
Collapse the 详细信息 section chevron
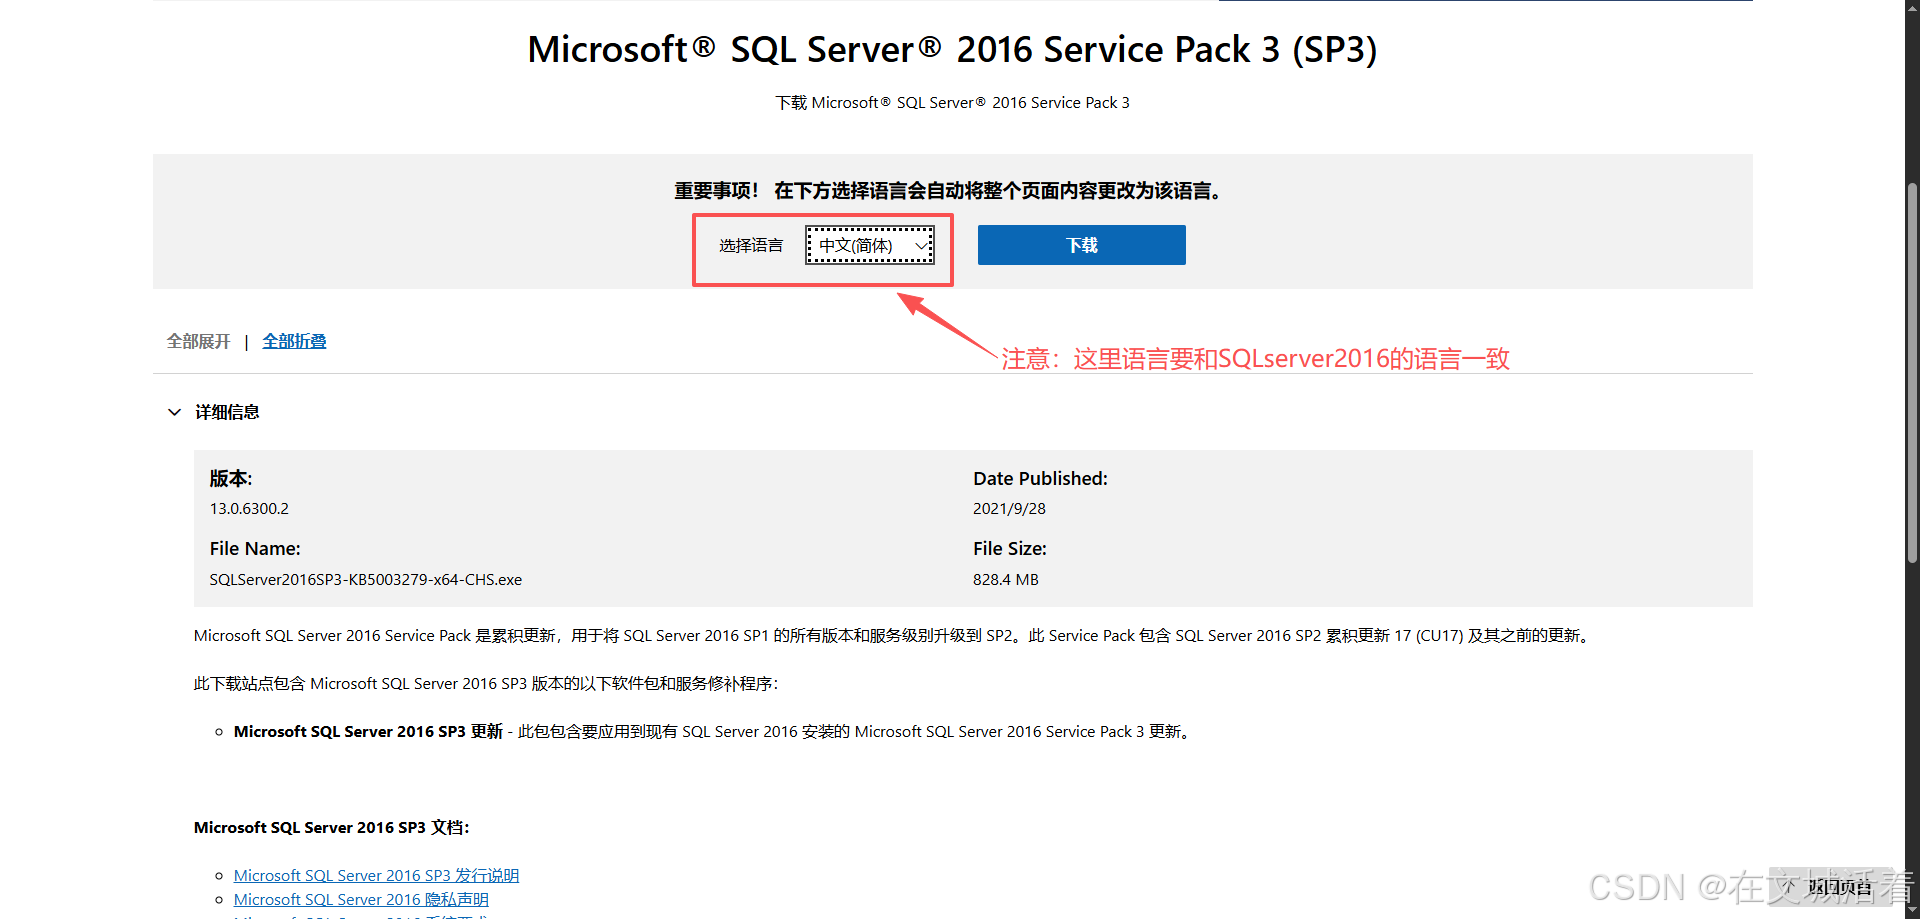click(174, 412)
